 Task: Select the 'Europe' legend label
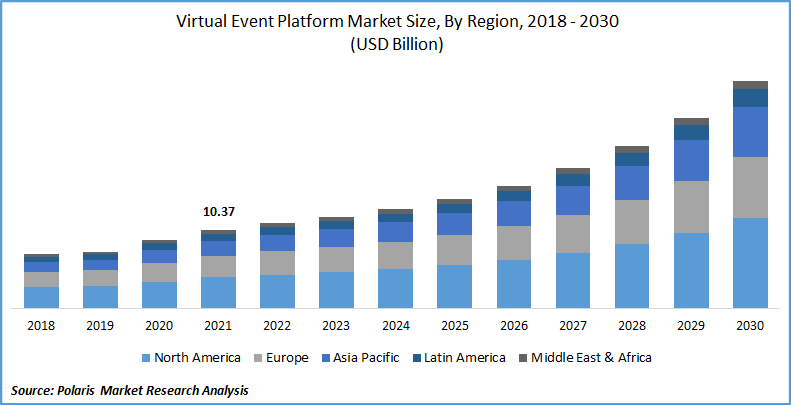click(x=287, y=359)
